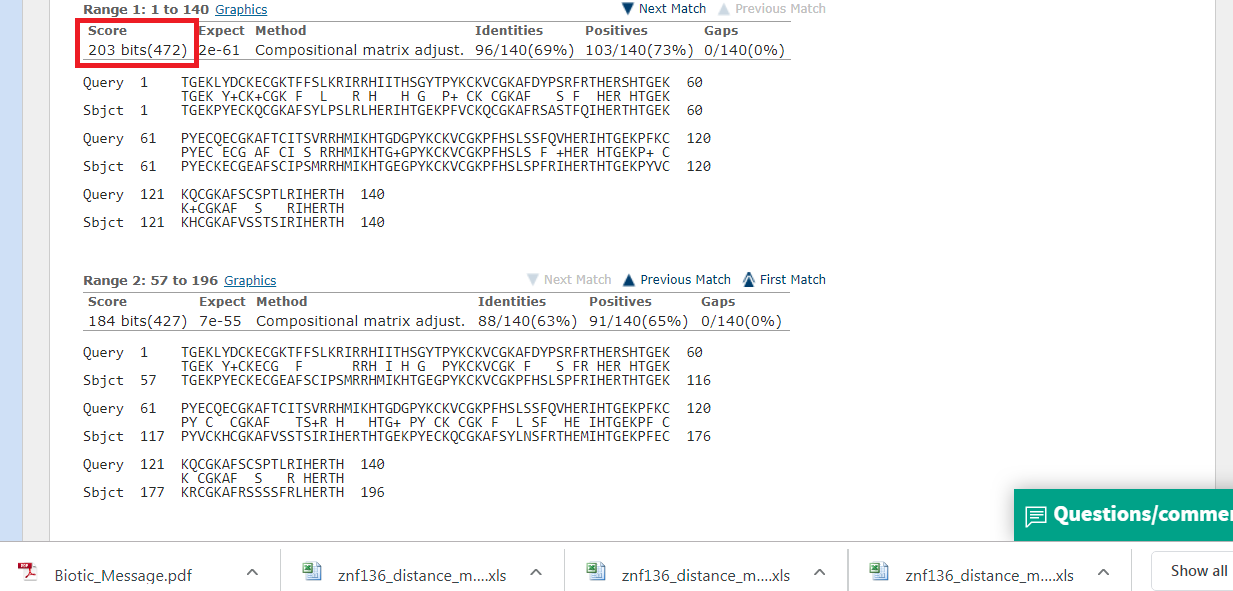Image resolution: width=1233 pixels, height=591 pixels.
Task: Open the Graphics link for Range 1
Action: click(x=241, y=10)
